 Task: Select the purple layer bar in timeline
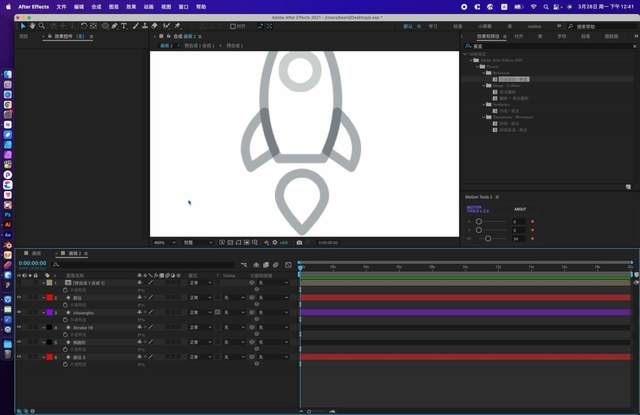[x=466, y=313]
